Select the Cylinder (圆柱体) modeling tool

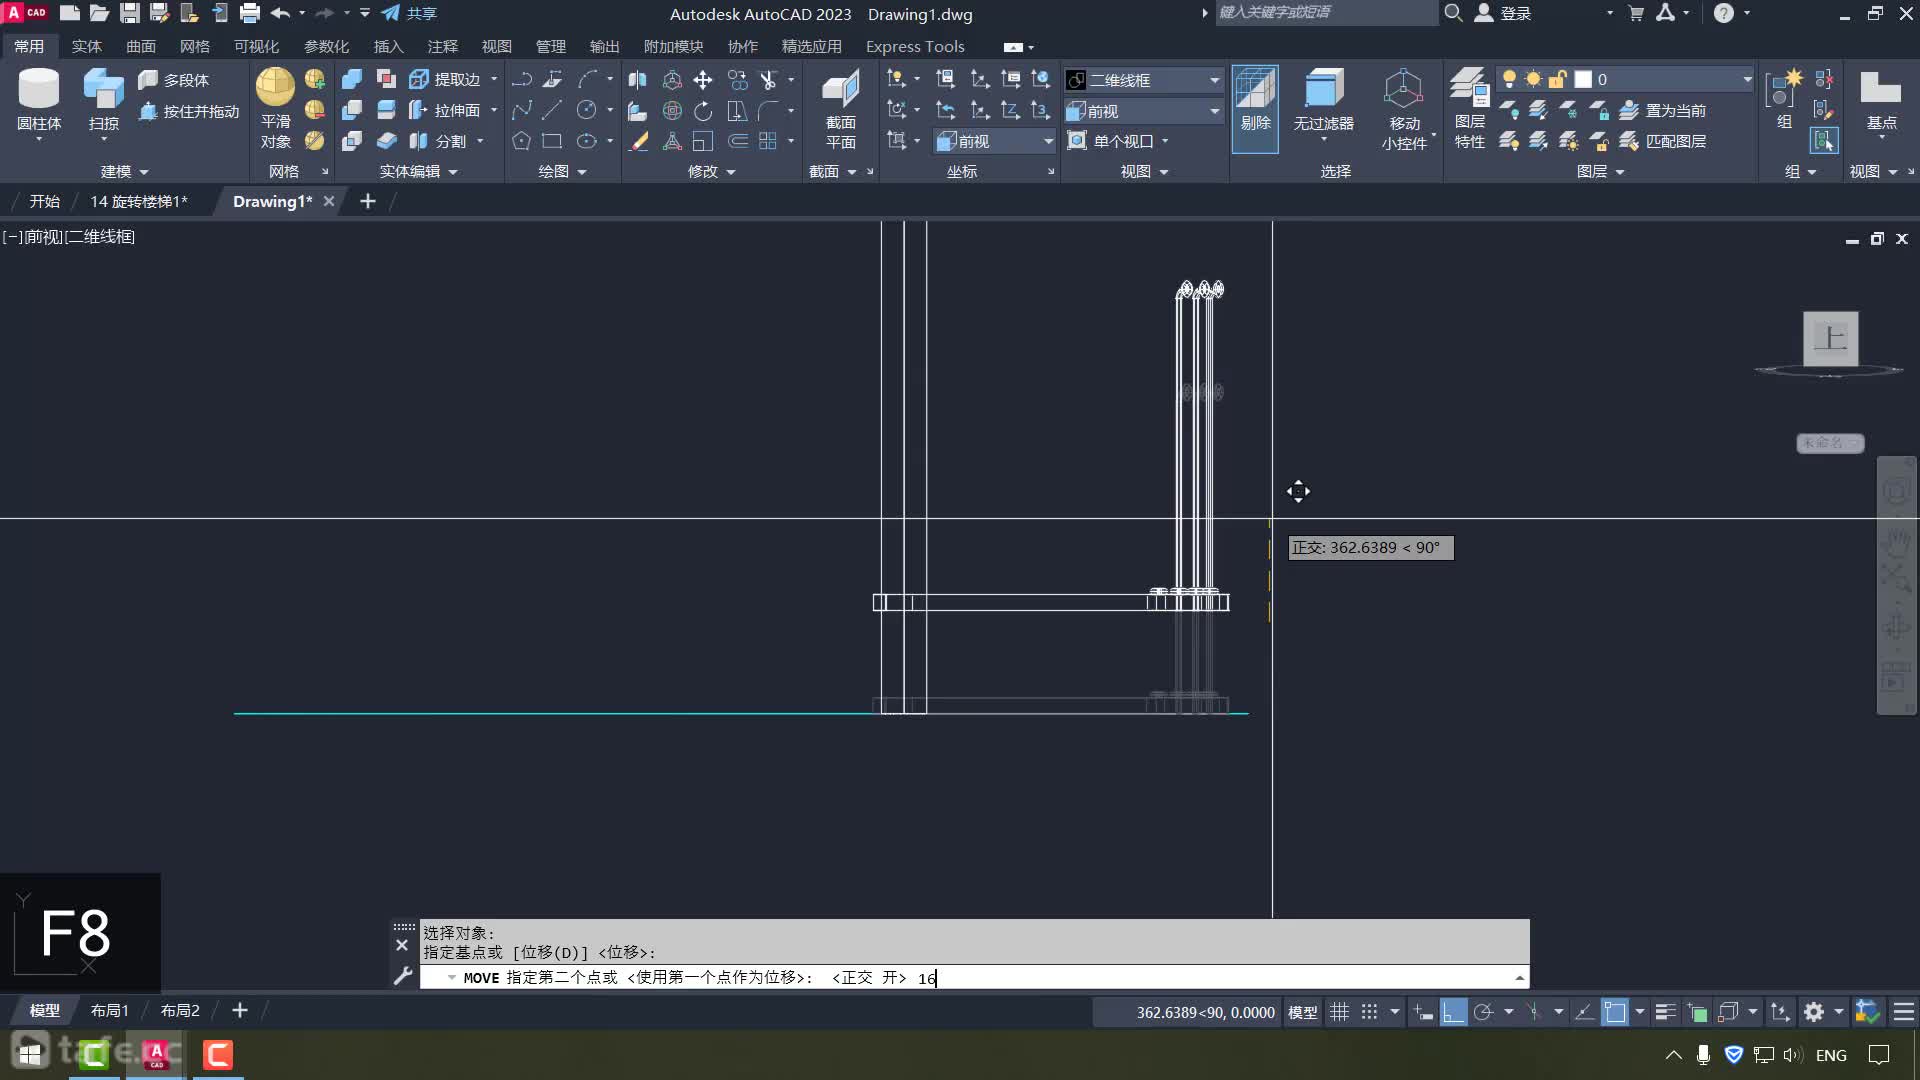click(39, 100)
